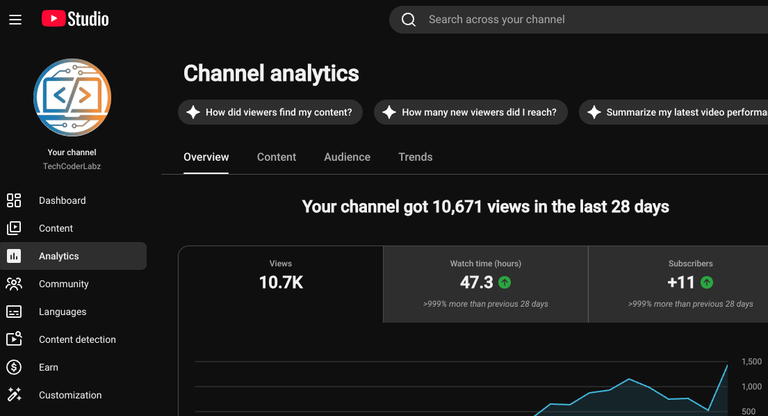Select Analytics in the sidebar

point(73,256)
